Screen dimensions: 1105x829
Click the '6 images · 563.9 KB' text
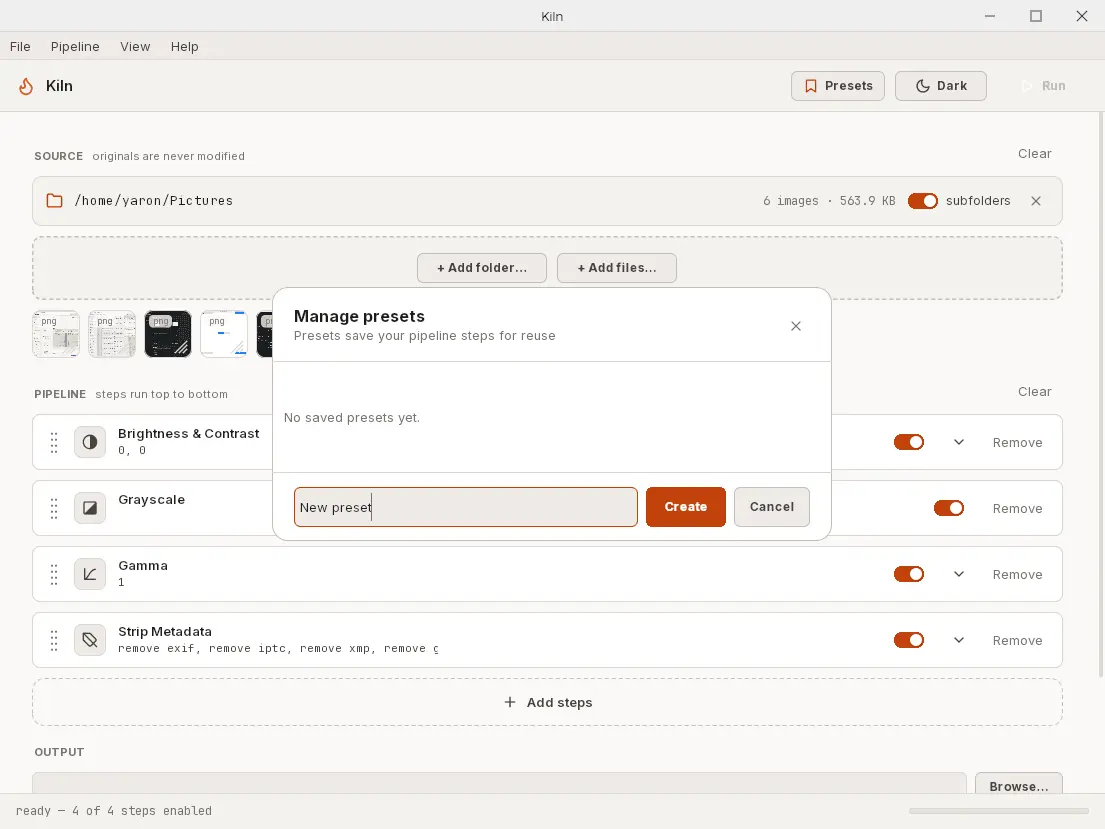[829, 201]
